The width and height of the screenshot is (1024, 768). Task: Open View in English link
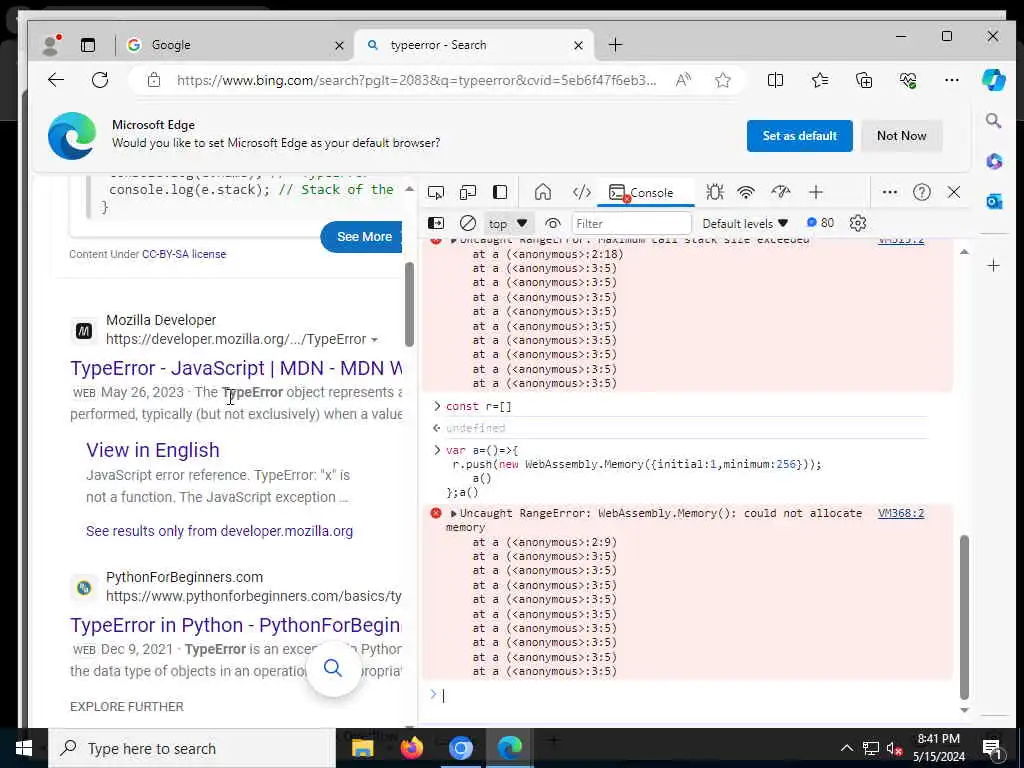point(153,450)
